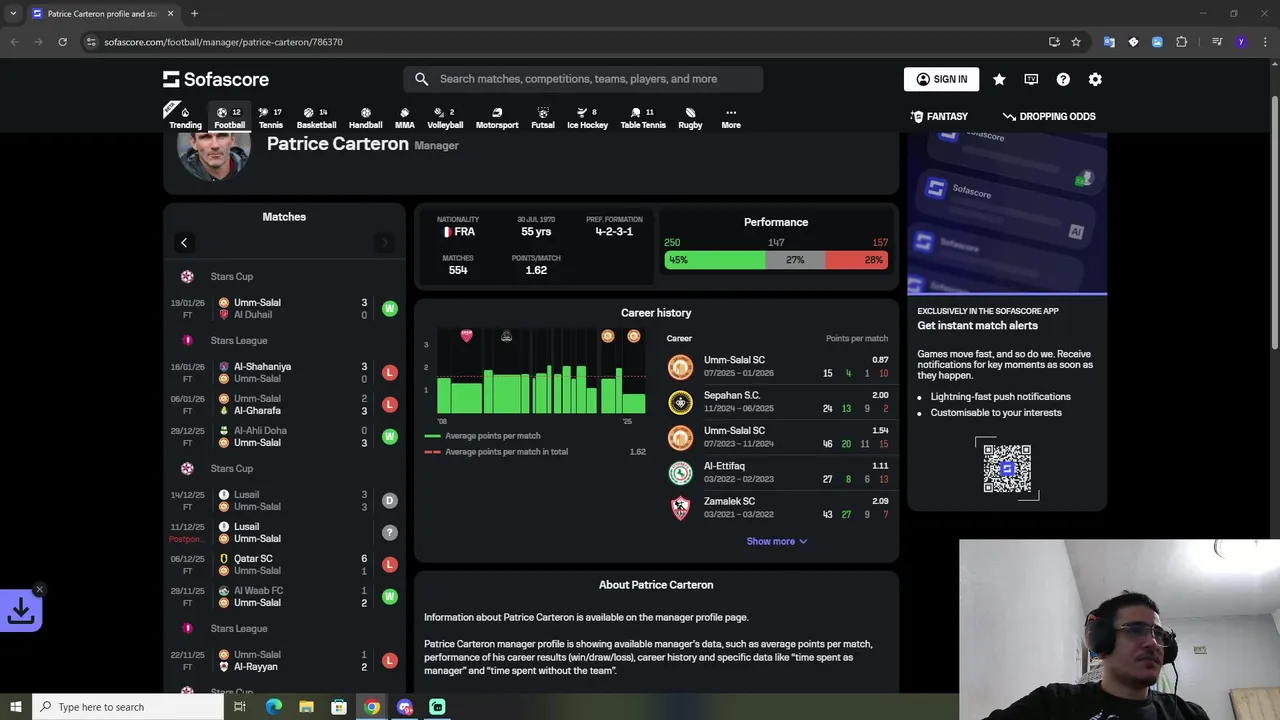Click the address bar URL
1280x720 pixels.
[x=223, y=42]
